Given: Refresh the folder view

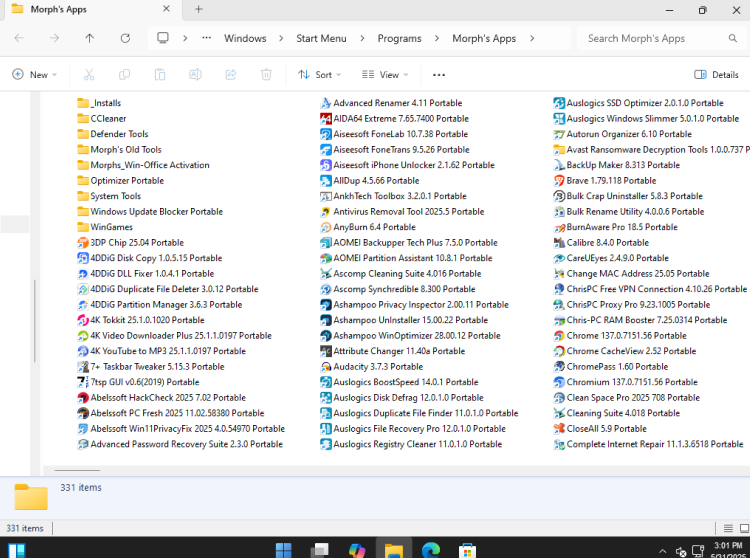Looking at the screenshot, I should [125, 38].
